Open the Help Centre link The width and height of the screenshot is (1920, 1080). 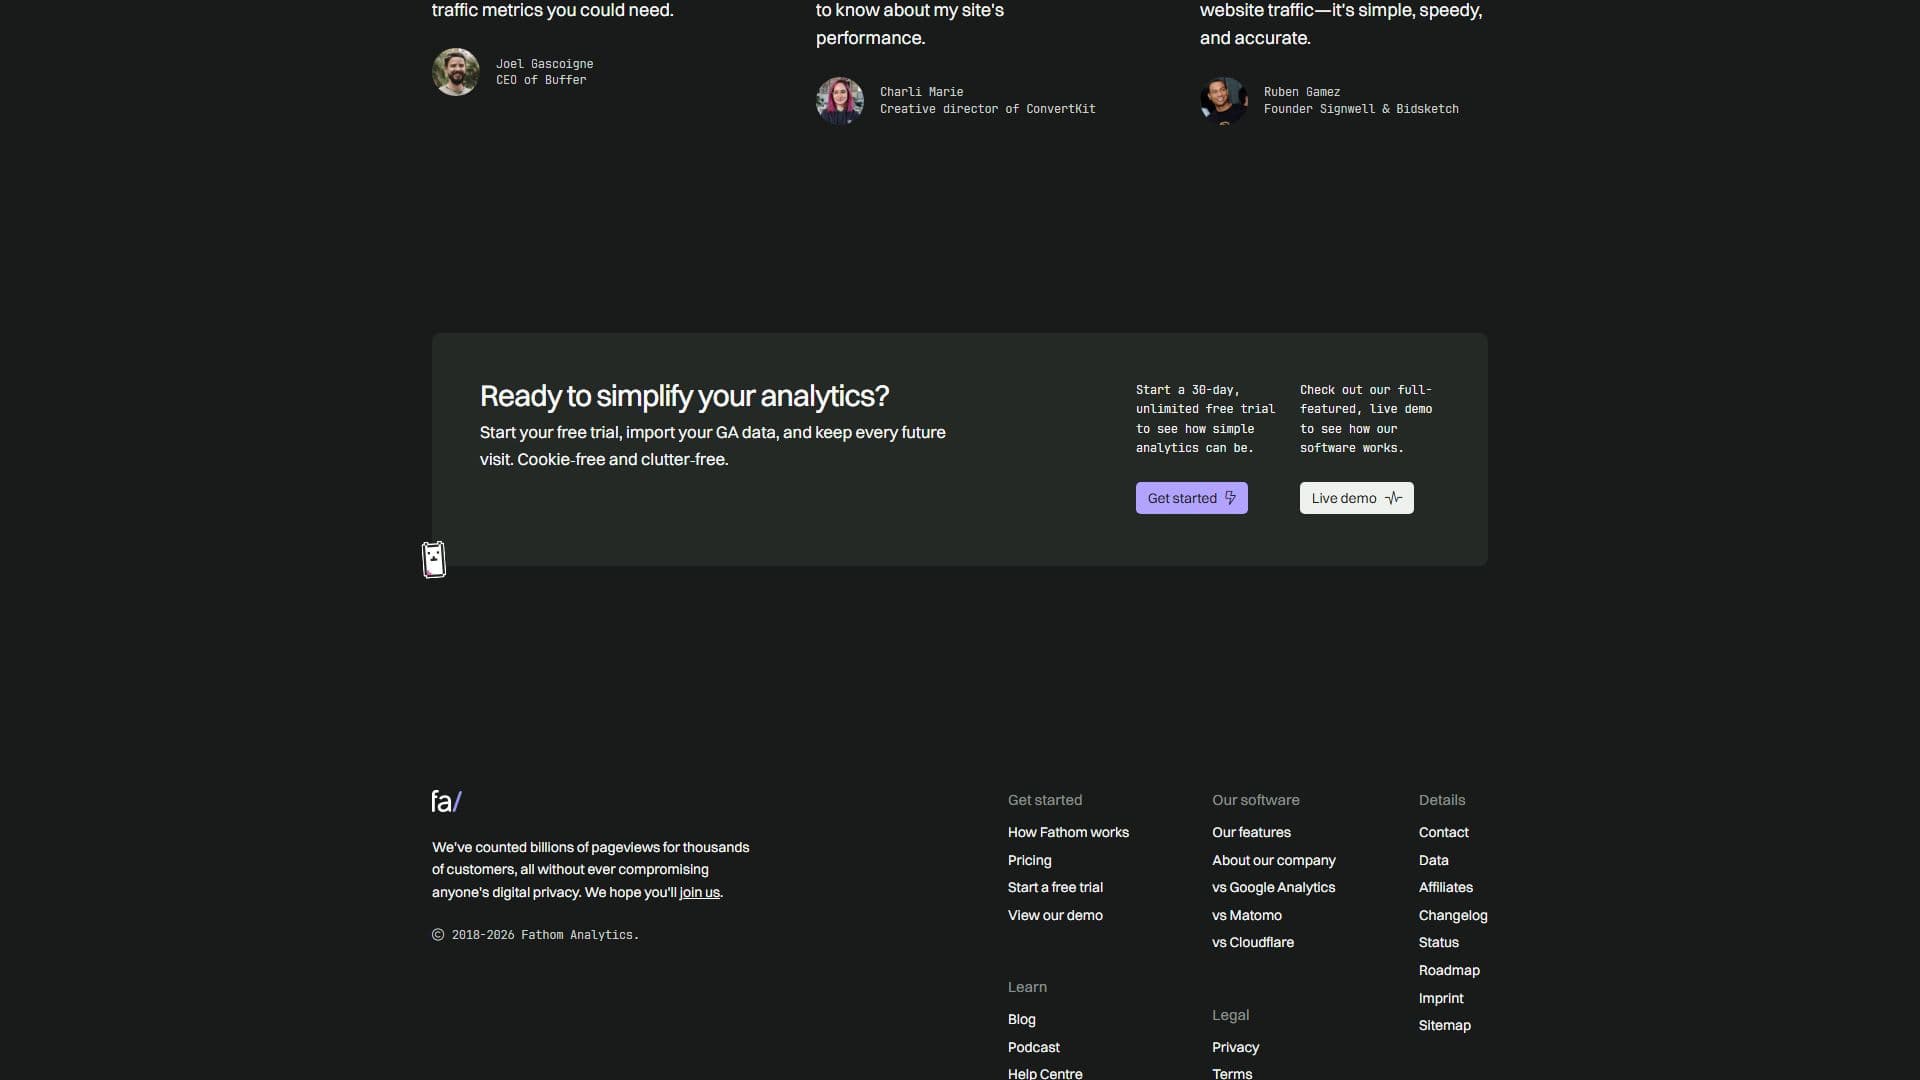(x=1045, y=1073)
